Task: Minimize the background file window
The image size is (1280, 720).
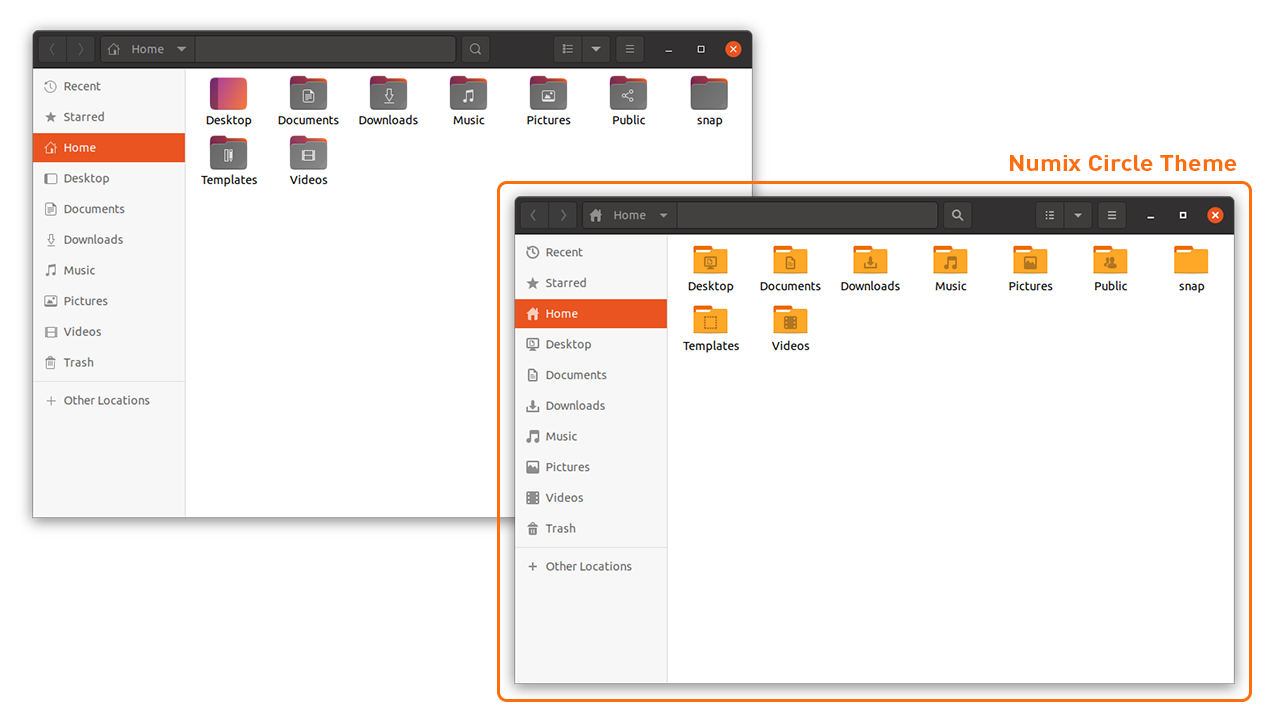Action: coord(669,50)
